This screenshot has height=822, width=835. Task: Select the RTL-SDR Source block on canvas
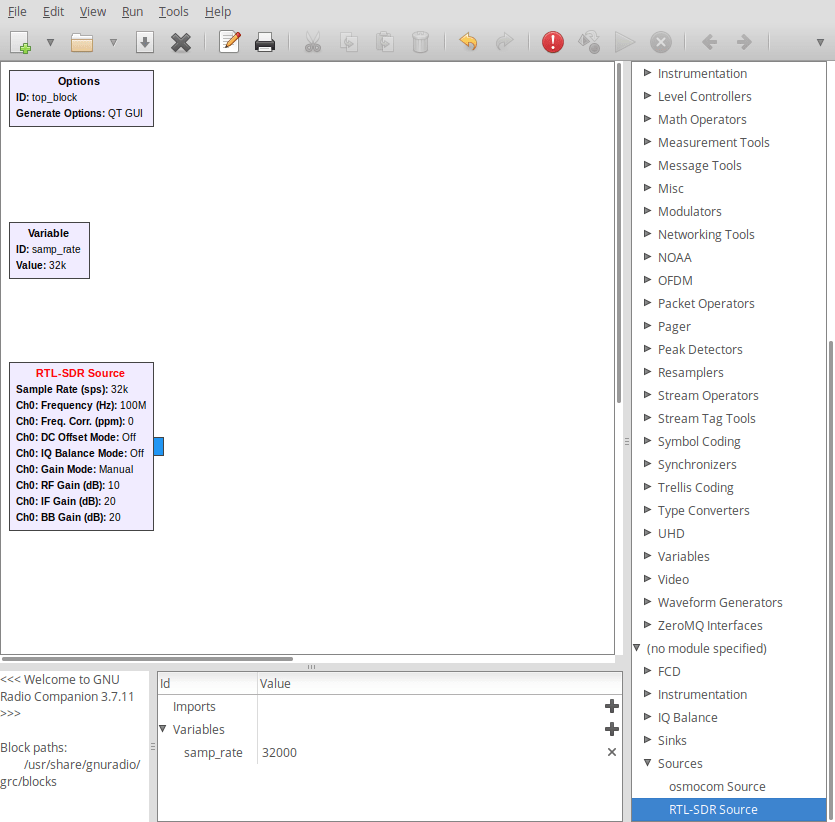pyautogui.click(x=80, y=445)
